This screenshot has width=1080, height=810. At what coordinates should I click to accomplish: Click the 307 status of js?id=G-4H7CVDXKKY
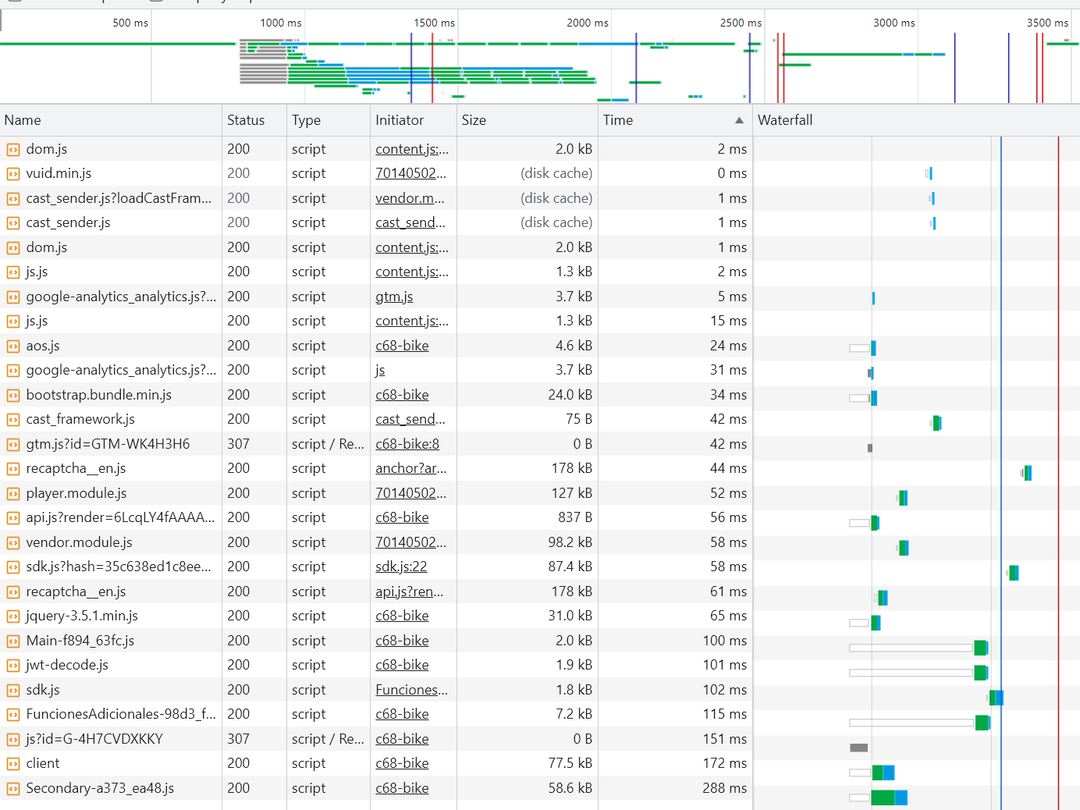click(x=238, y=739)
